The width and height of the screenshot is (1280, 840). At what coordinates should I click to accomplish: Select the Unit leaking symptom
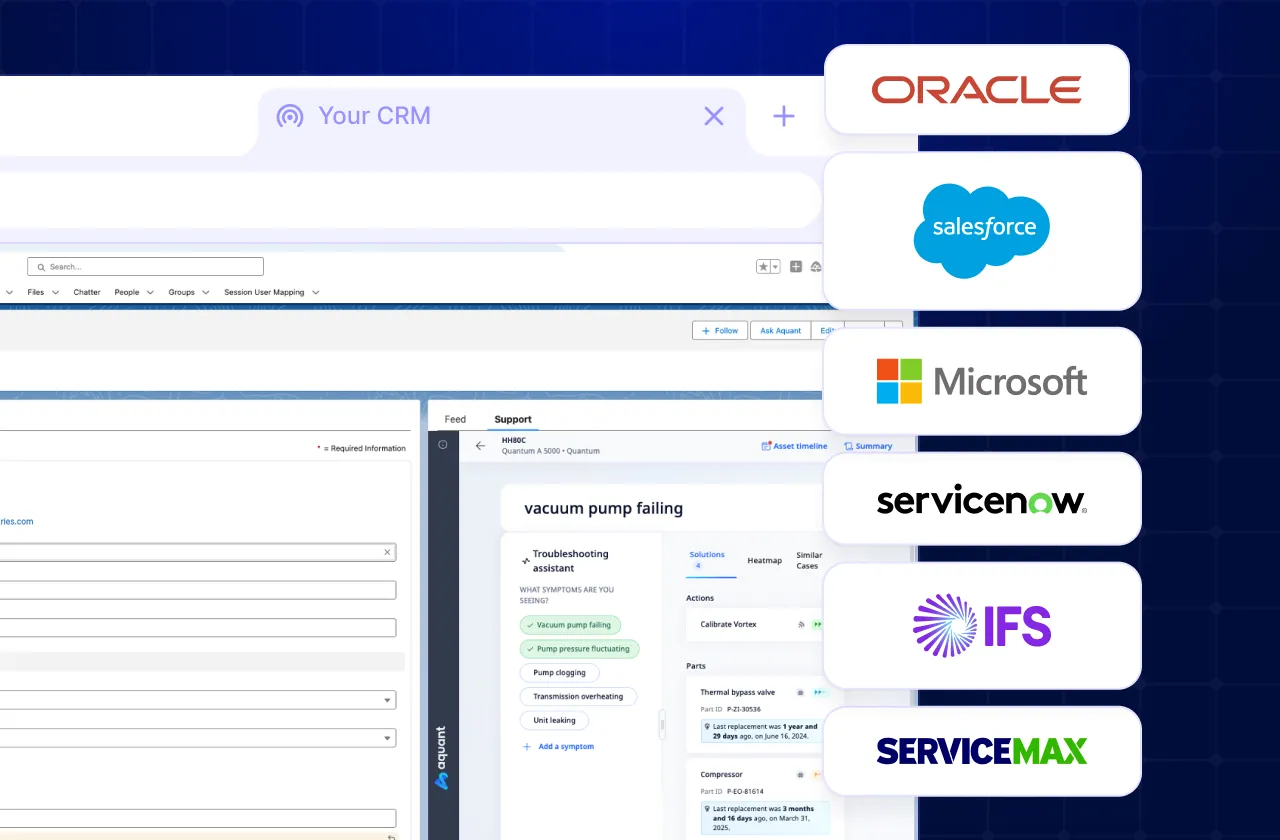(x=554, y=720)
